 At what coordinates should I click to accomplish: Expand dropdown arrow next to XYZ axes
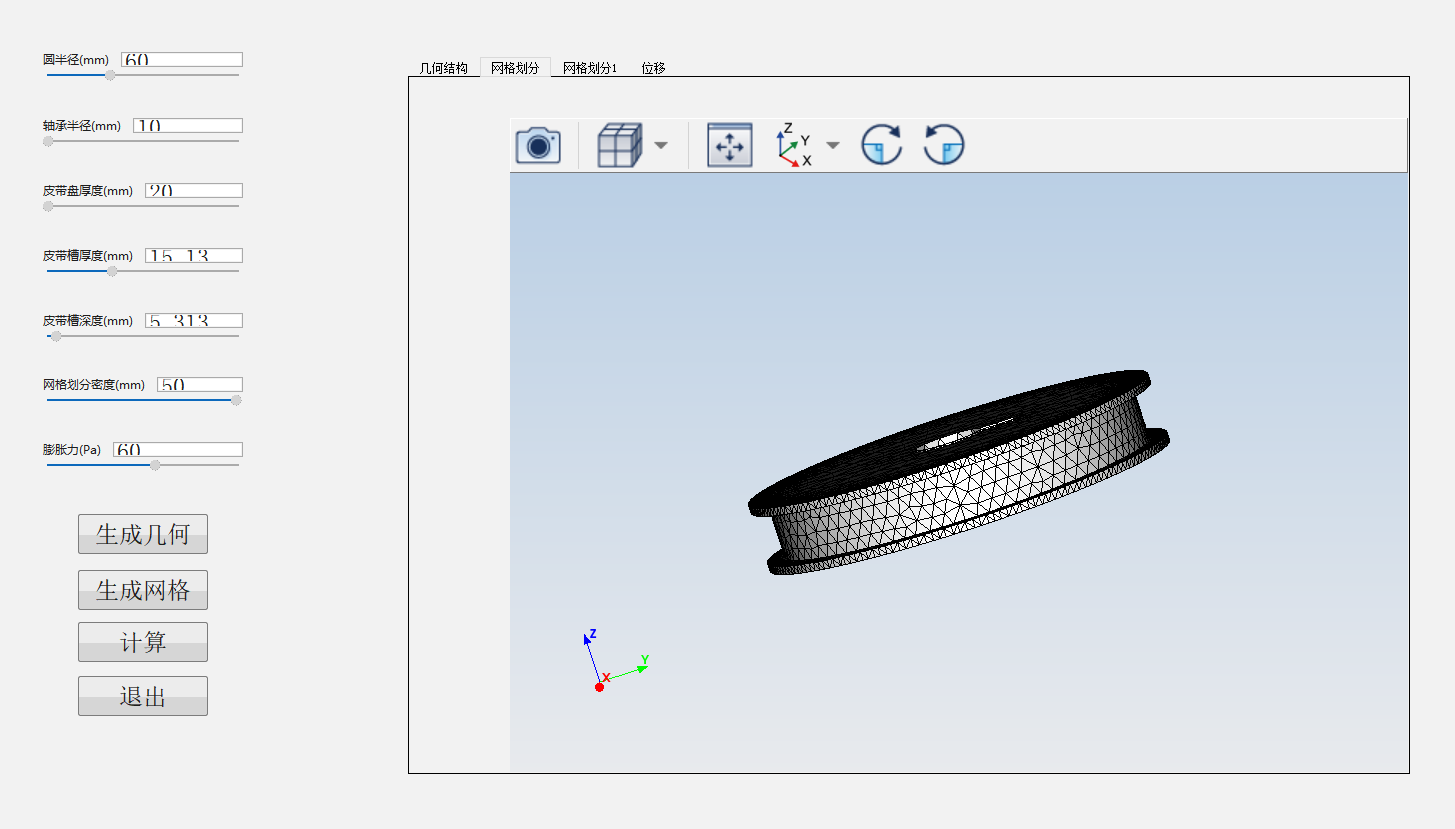coord(833,146)
